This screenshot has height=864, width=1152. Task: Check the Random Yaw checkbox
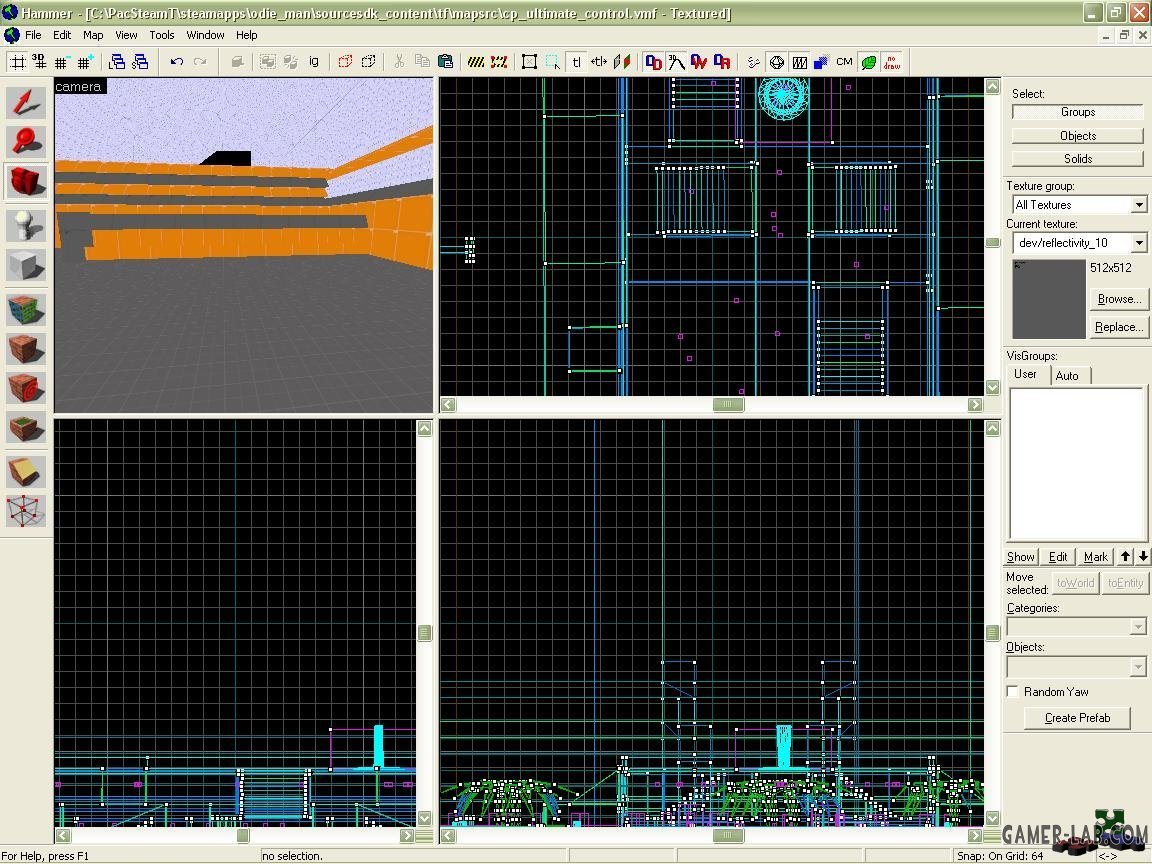tap(1013, 691)
